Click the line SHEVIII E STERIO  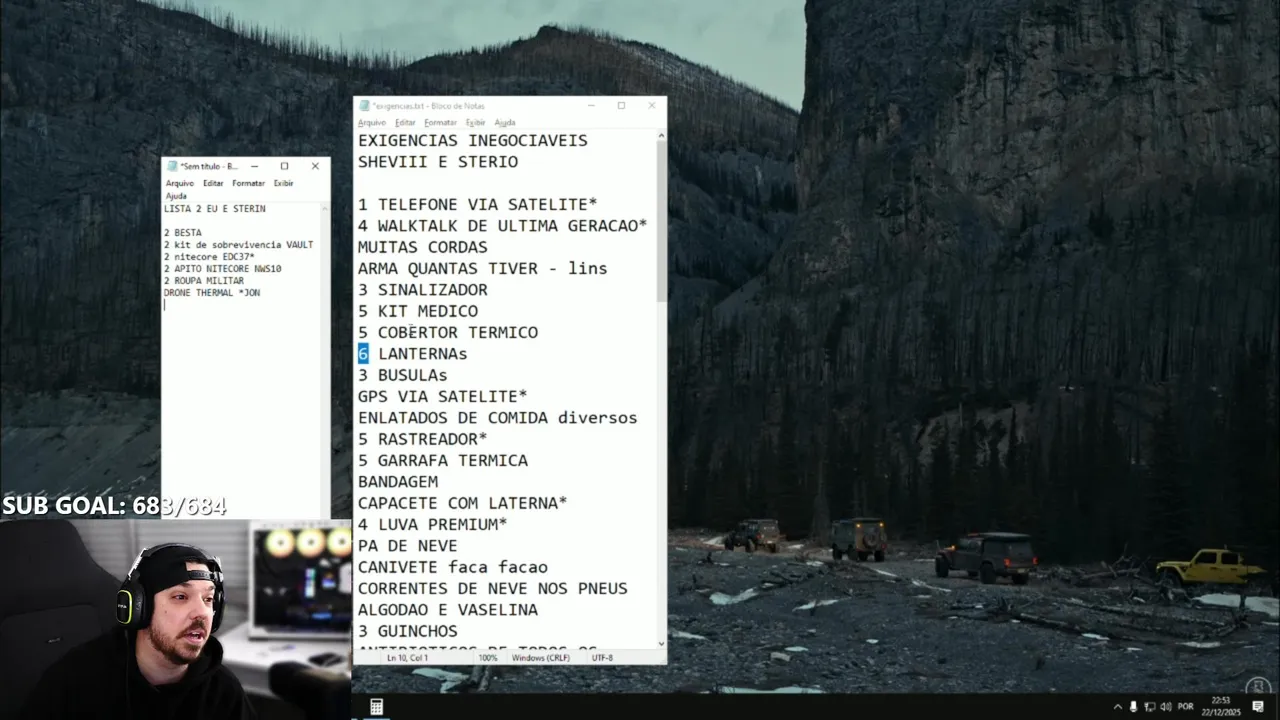[x=438, y=161]
